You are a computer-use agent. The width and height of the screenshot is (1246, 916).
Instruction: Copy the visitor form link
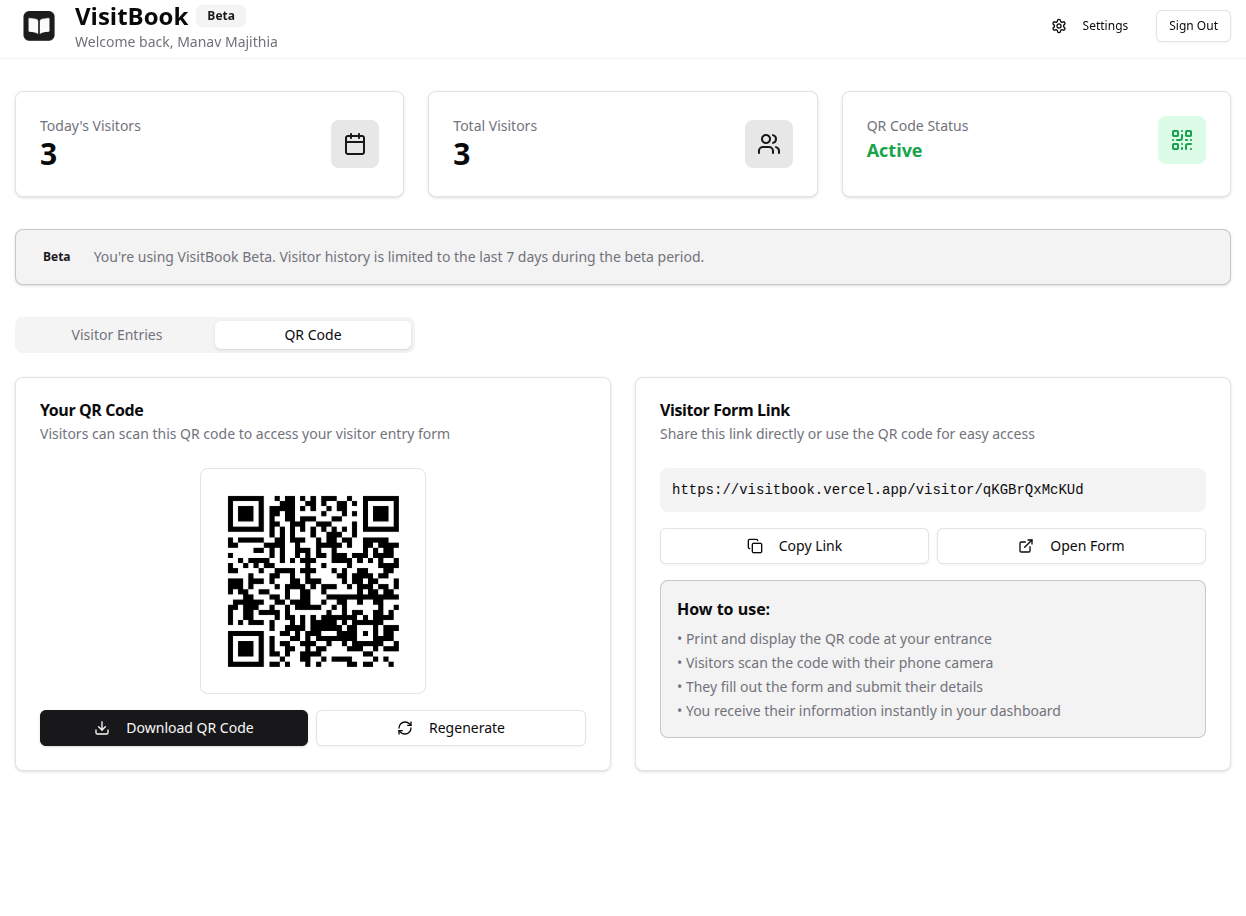[x=794, y=546]
